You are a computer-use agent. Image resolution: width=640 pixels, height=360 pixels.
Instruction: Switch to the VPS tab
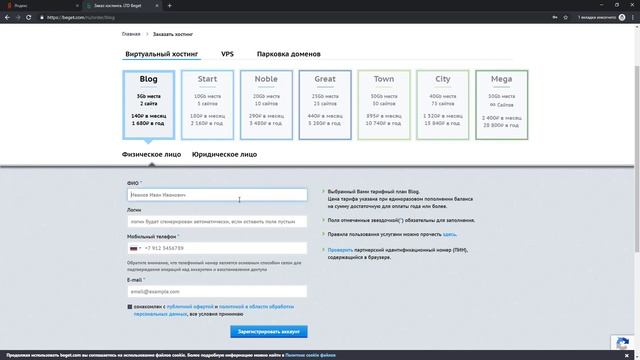pyautogui.click(x=227, y=54)
